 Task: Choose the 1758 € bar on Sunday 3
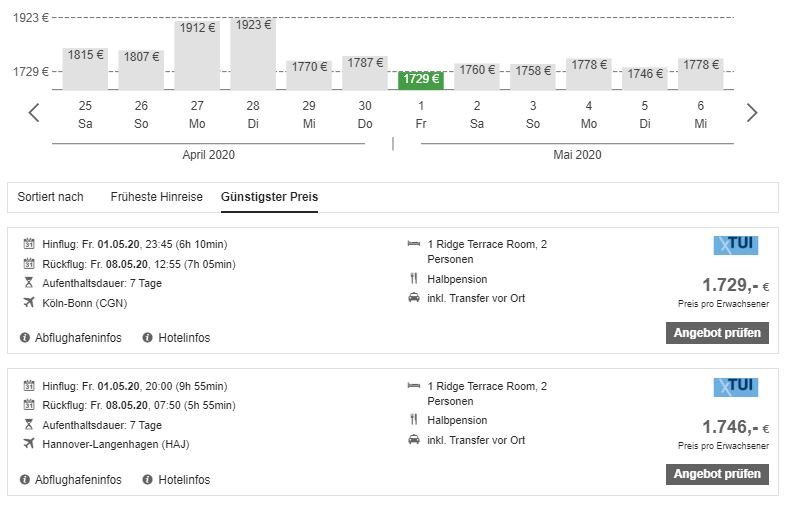(533, 76)
